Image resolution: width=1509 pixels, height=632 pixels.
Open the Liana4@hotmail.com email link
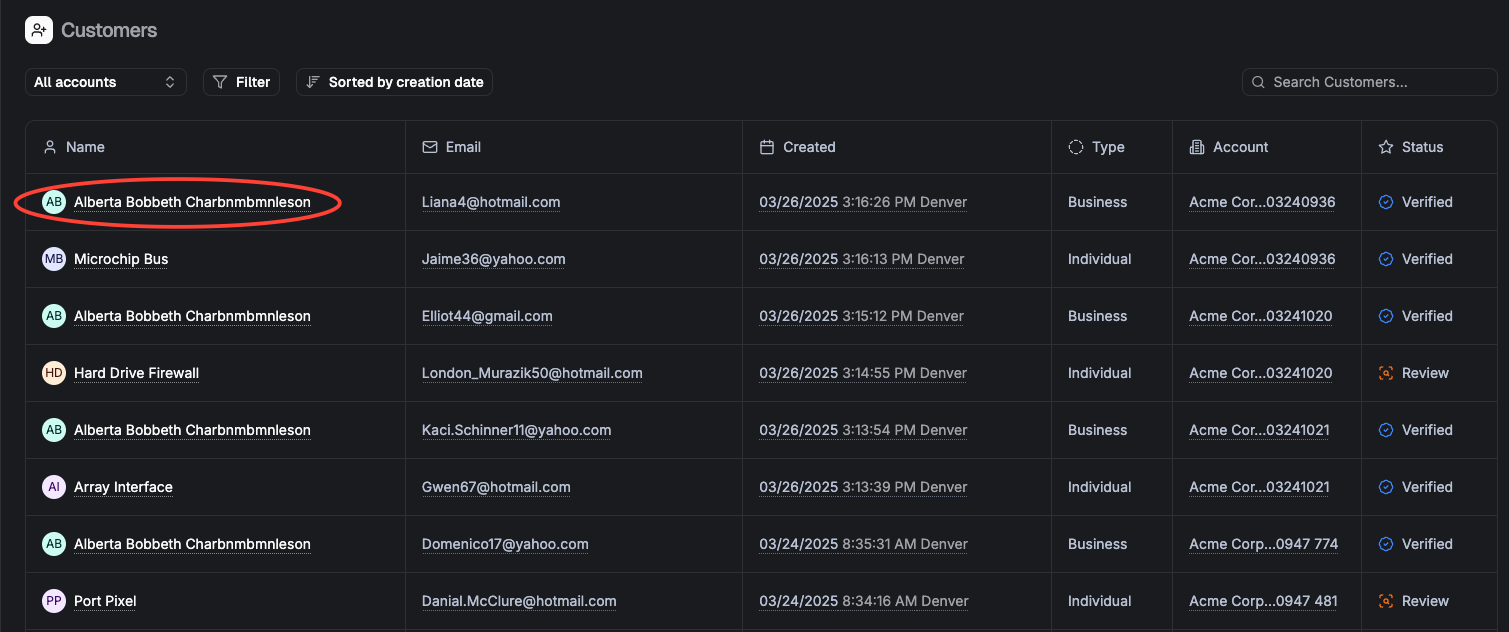(x=491, y=201)
